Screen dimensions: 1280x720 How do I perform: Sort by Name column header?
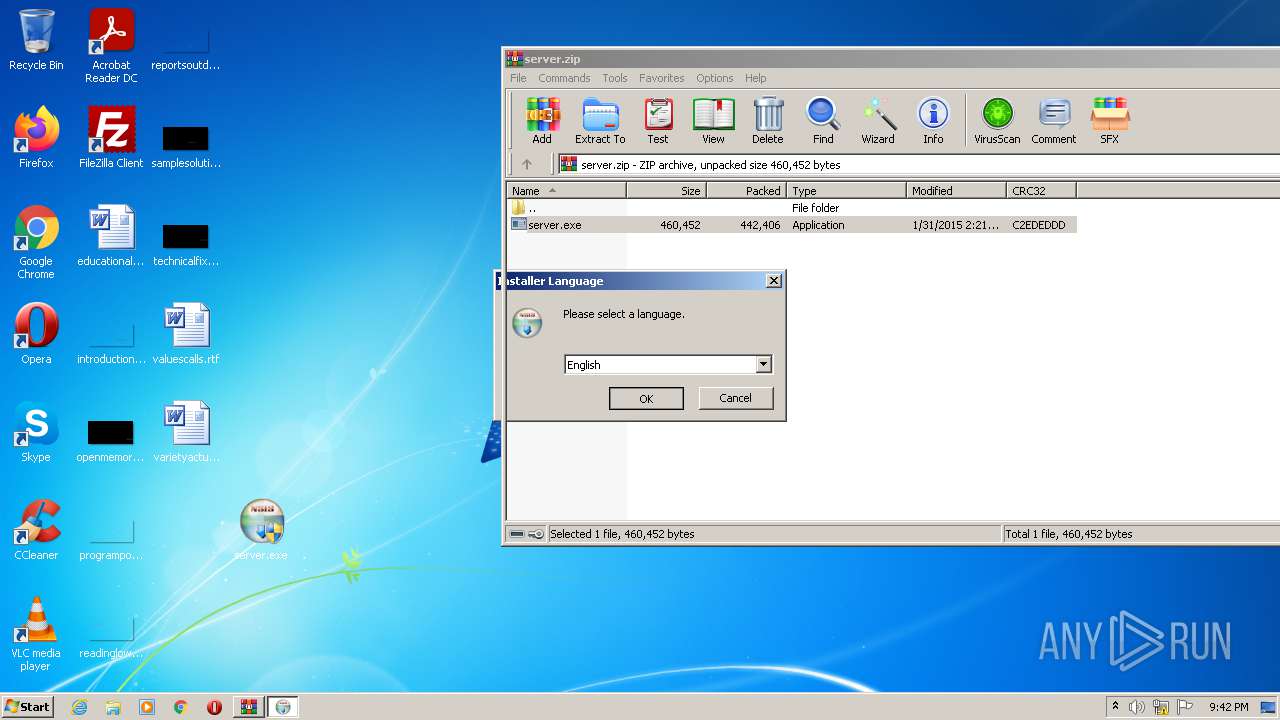click(567, 190)
